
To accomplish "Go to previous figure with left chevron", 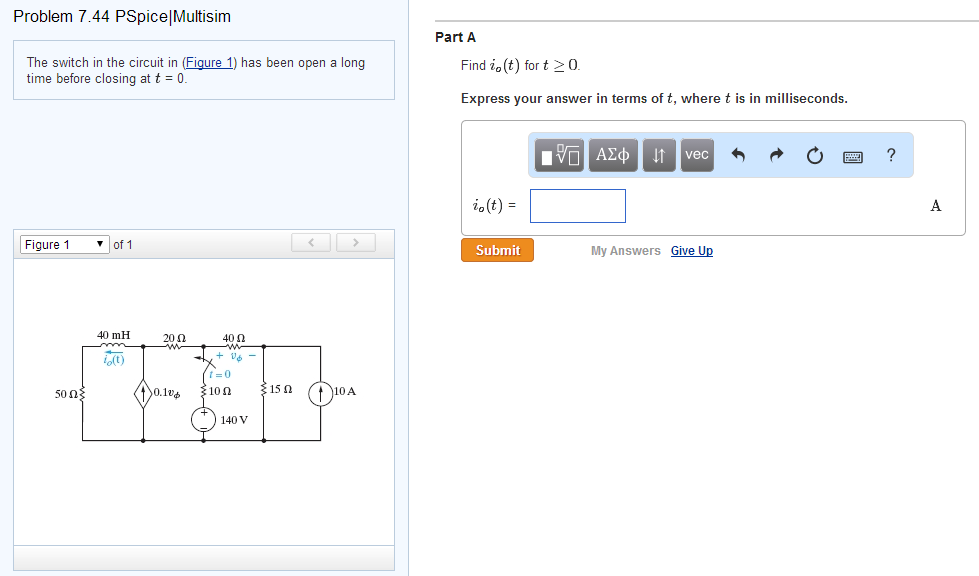I will [310, 242].
